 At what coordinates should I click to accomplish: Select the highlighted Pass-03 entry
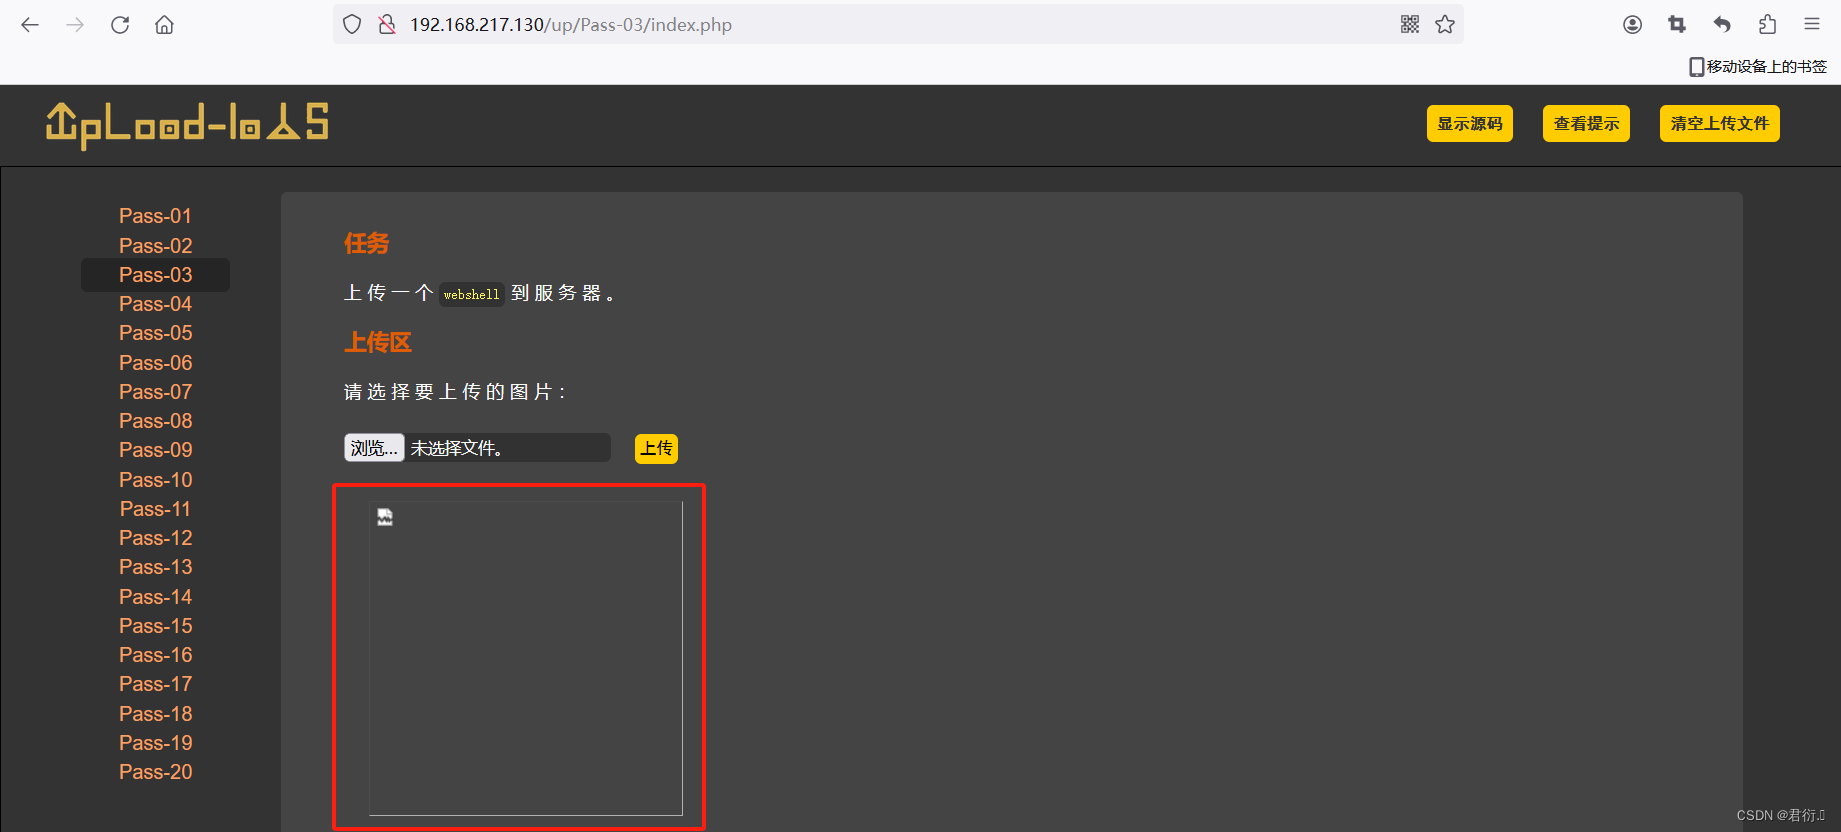click(x=155, y=275)
